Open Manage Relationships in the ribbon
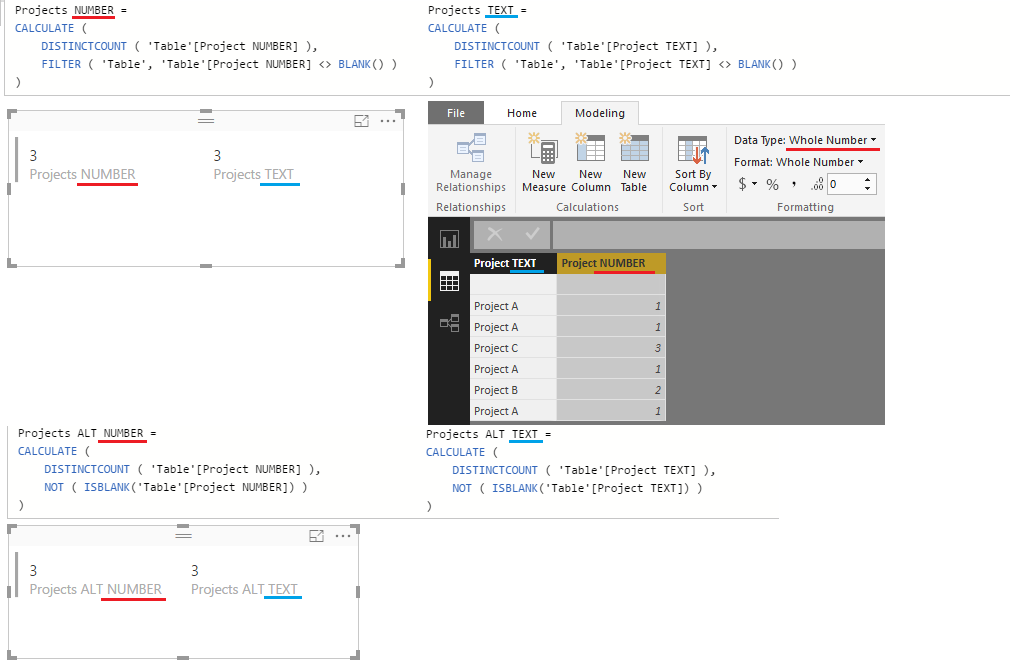 [x=471, y=163]
